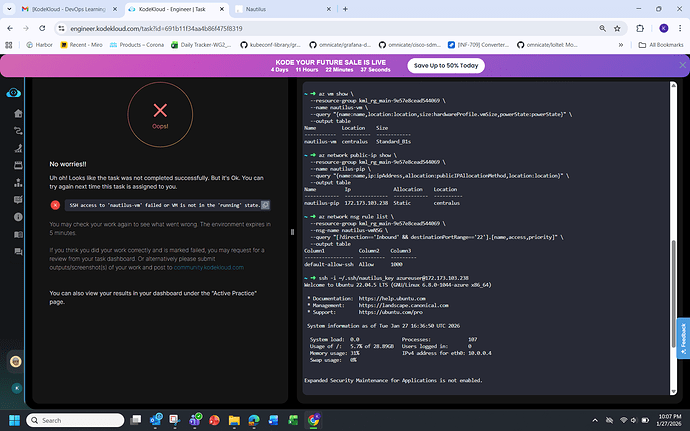Viewport: 690px width, 431px height.
Task: Open the learning paths route icon
Action: (x=18, y=131)
